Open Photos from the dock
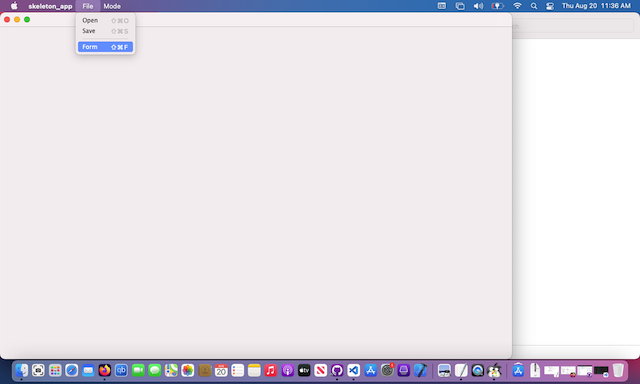 tap(188, 371)
